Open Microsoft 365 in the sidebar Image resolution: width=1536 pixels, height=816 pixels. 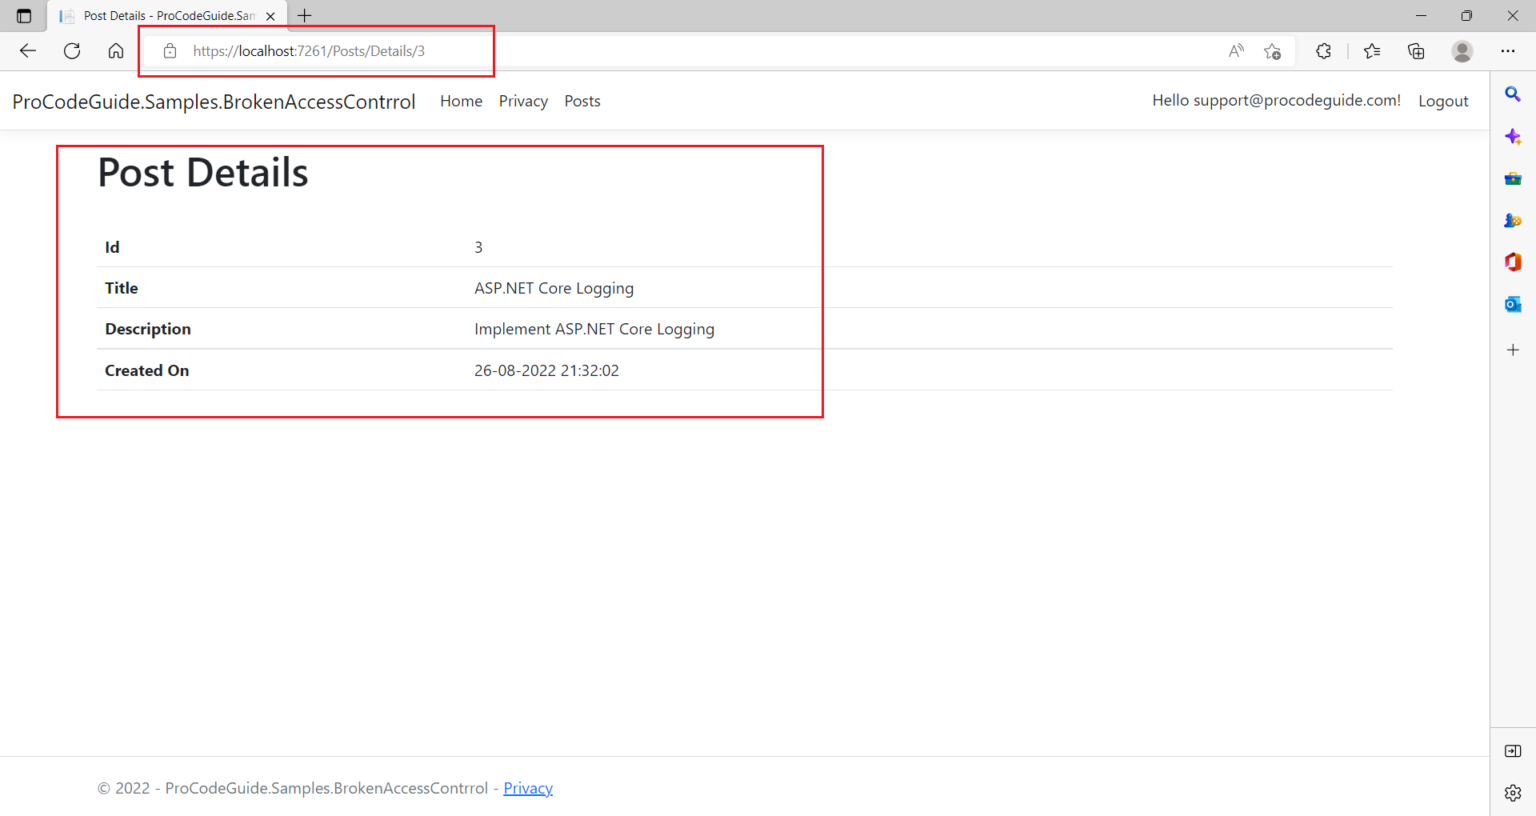[x=1512, y=261]
